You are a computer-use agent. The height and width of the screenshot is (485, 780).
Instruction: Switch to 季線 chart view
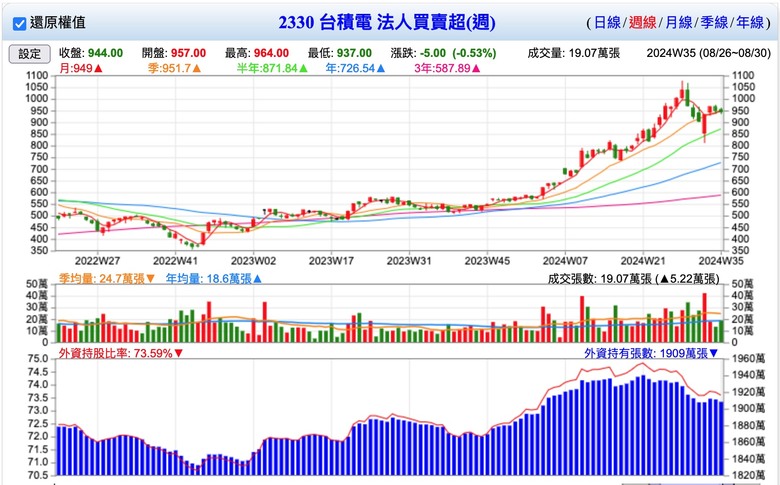tap(714, 22)
